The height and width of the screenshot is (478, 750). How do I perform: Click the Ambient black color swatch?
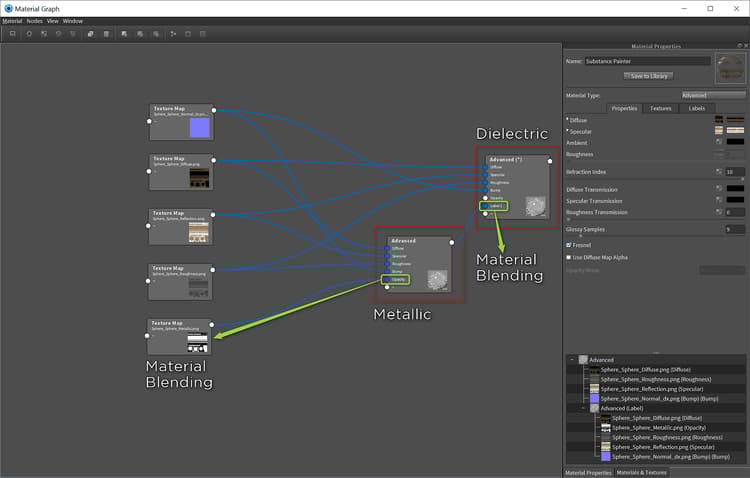pos(735,142)
